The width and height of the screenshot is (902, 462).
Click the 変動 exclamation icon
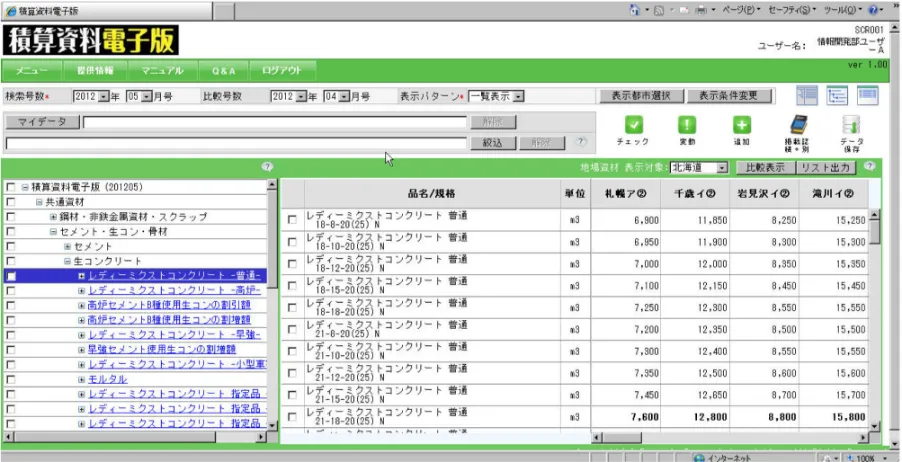[687, 125]
